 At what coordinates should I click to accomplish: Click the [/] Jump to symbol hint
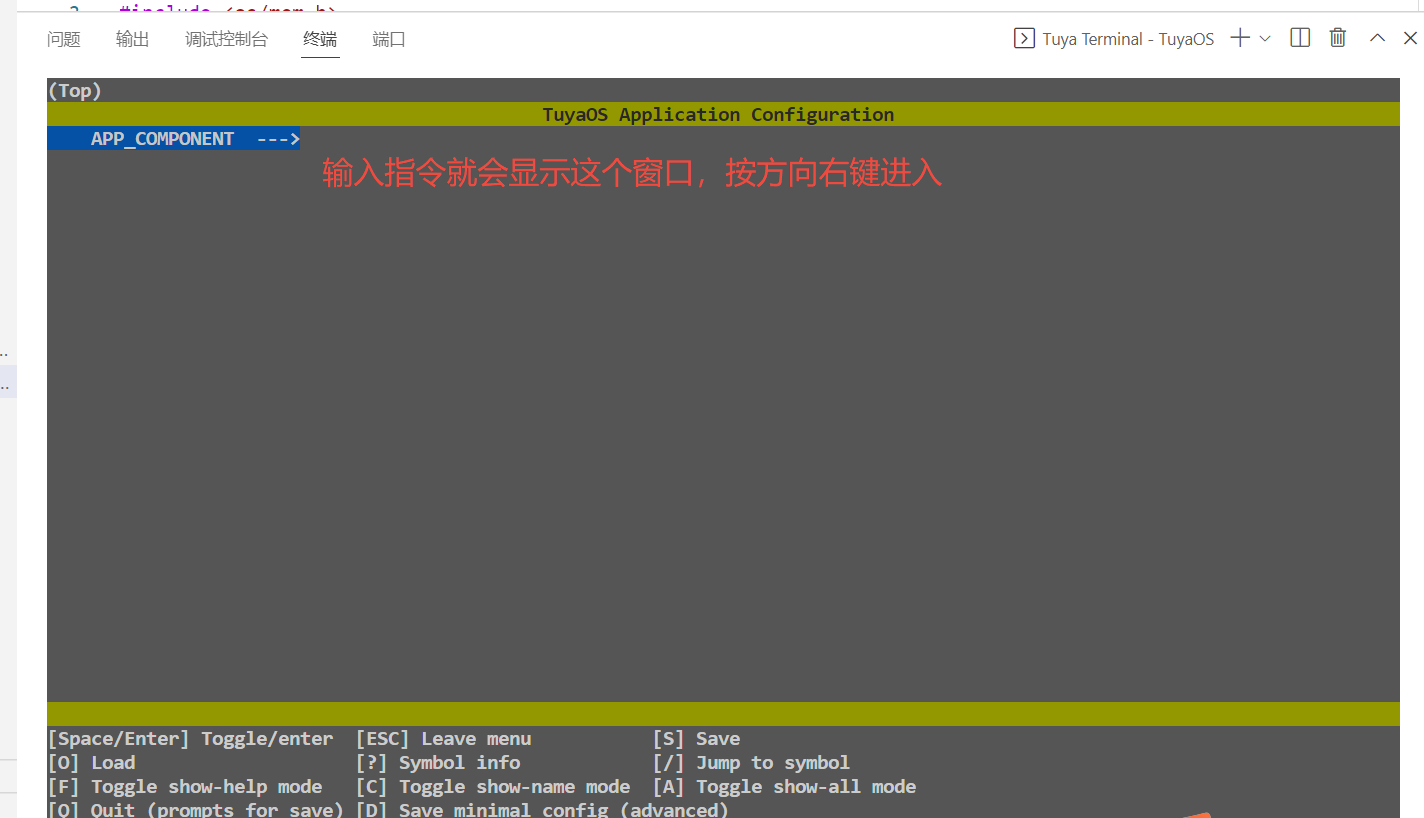point(751,762)
